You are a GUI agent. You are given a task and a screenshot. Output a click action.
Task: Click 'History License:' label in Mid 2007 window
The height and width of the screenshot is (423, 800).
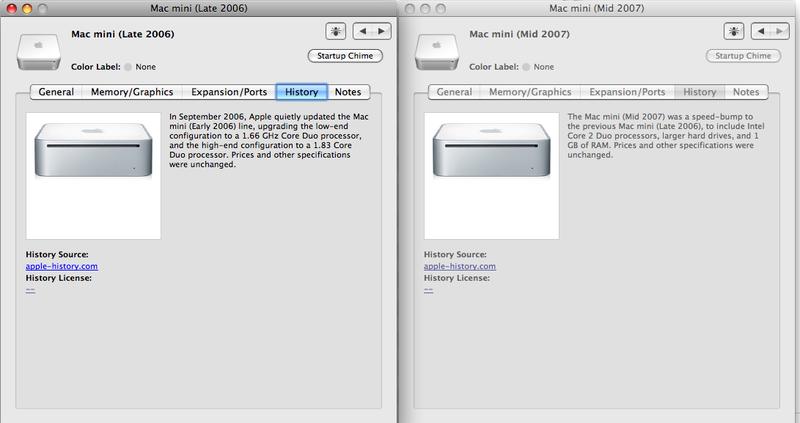(x=457, y=278)
